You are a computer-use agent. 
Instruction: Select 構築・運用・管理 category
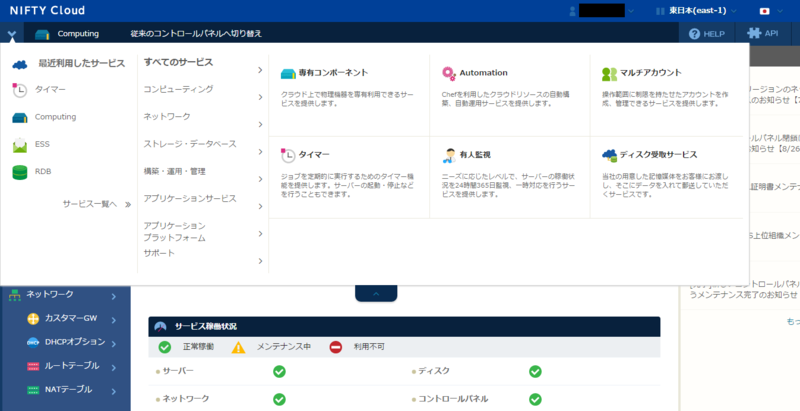coord(174,171)
